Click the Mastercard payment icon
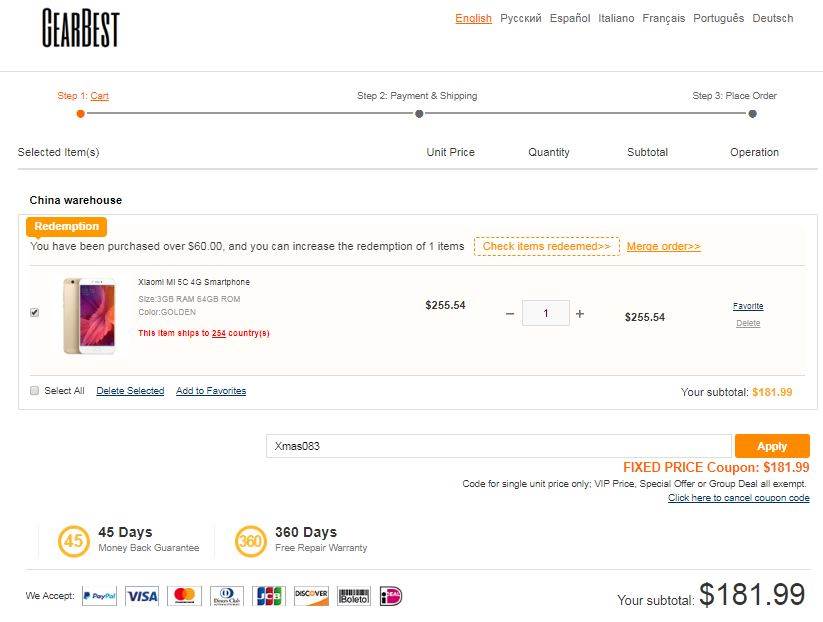Viewport: 823px width, 622px height. coord(184,596)
